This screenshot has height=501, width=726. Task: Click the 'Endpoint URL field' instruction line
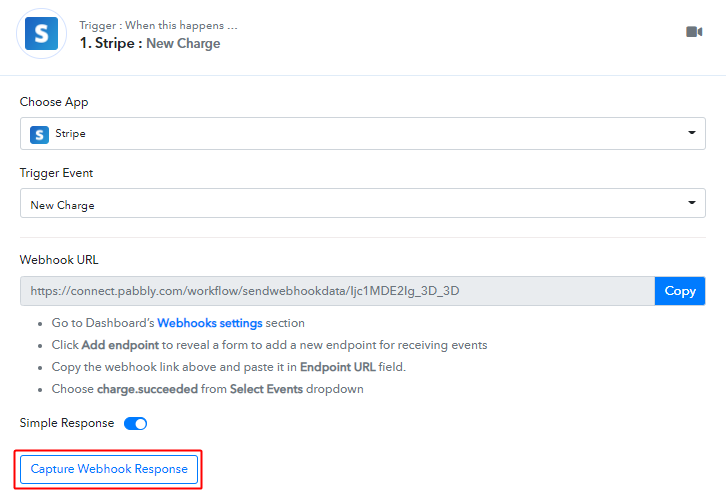click(x=228, y=367)
